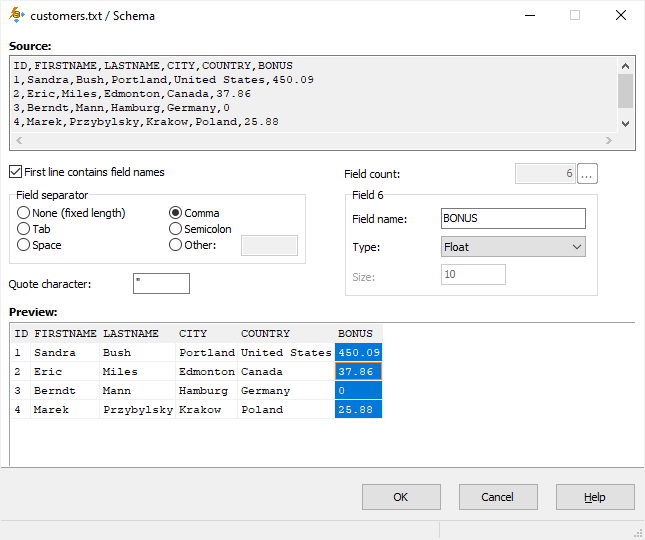Image resolution: width=645 pixels, height=540 pixels.
Task: Click the Quote character input field
Action: [161, 283]
